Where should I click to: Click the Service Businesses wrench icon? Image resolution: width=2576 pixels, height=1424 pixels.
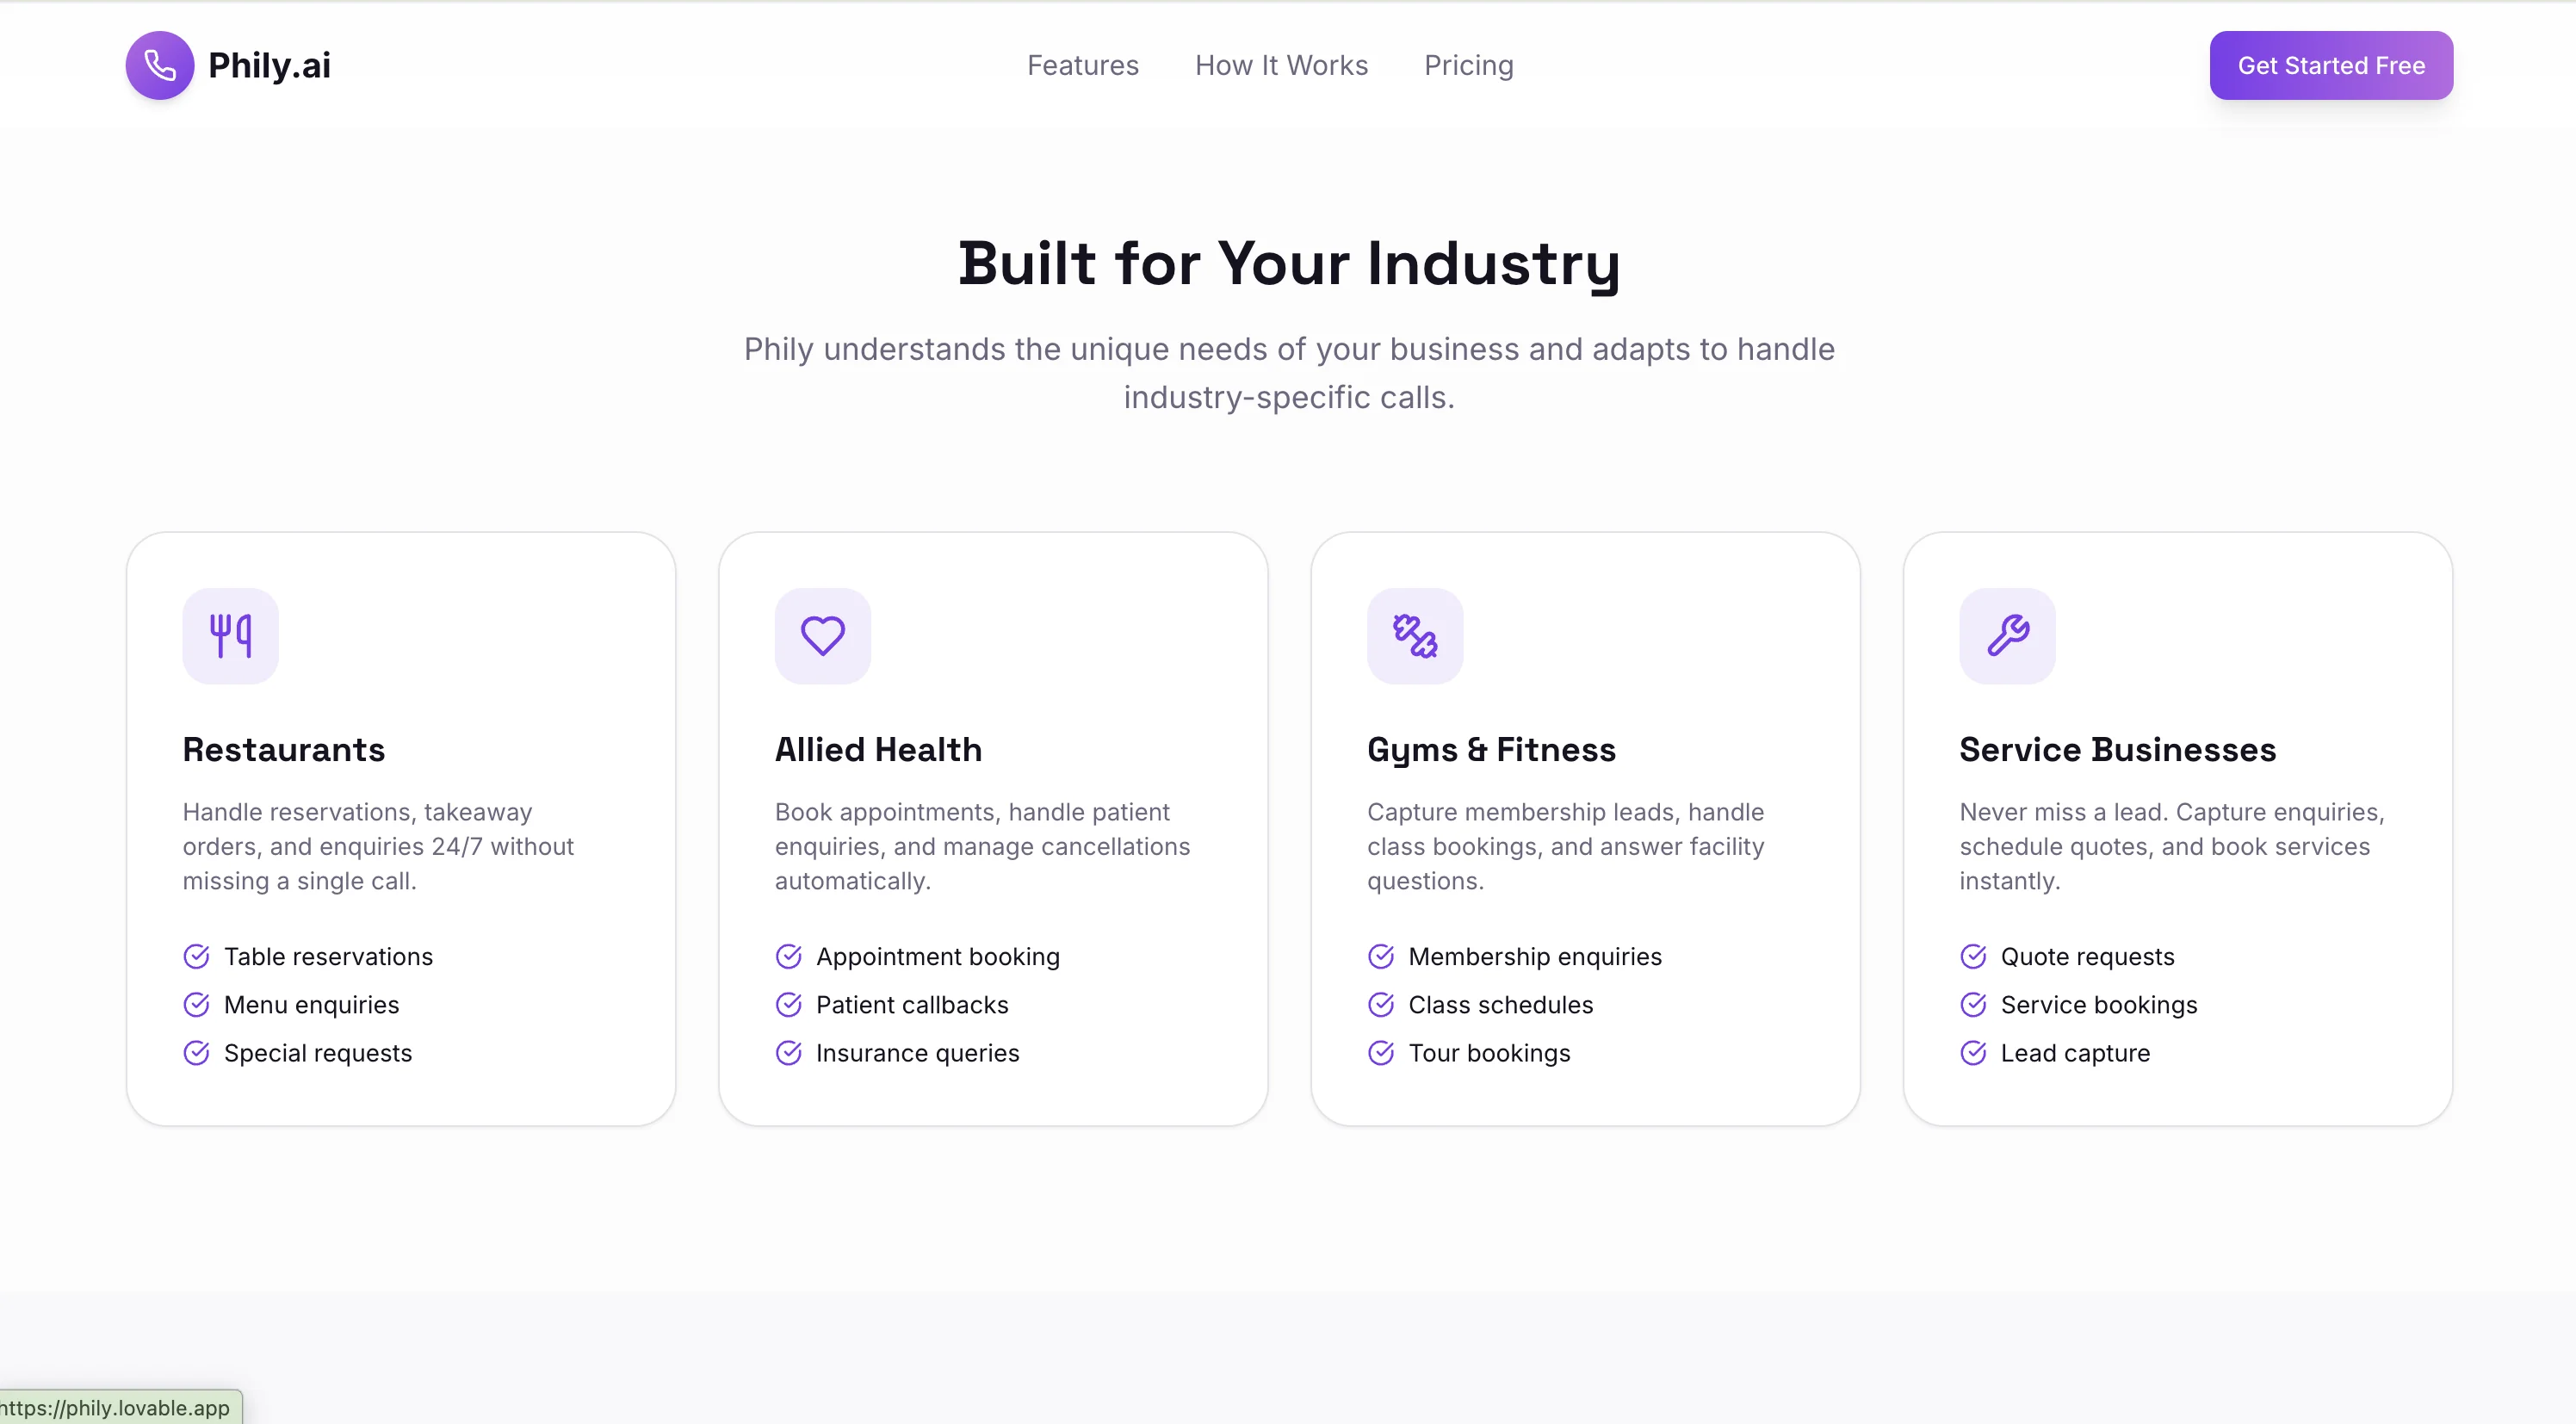tap(2006, 636)
